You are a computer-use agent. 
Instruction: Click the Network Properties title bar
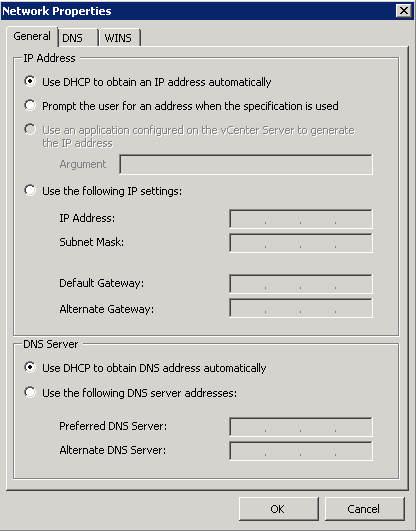click(x=198, y=11)
